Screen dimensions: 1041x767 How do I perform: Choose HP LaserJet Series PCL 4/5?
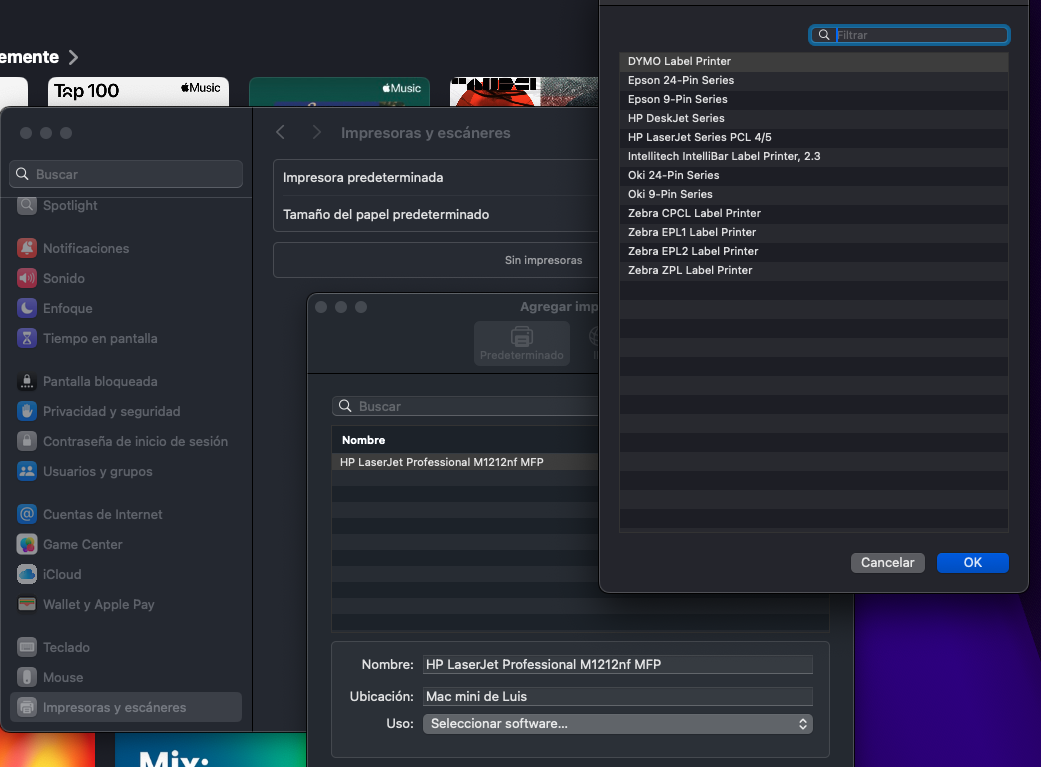click(x=813, y=137)
